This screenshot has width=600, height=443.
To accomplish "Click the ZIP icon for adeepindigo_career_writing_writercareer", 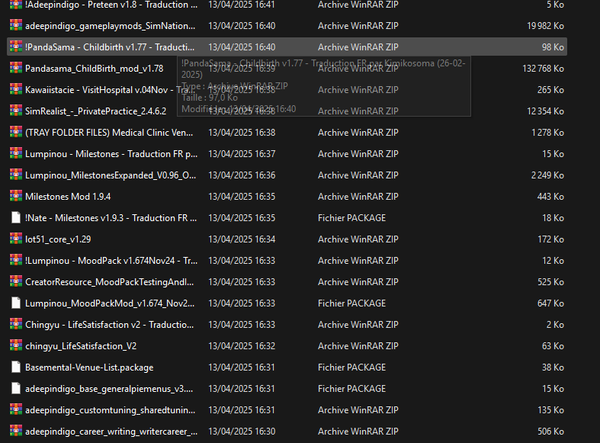I will point(16,431).
